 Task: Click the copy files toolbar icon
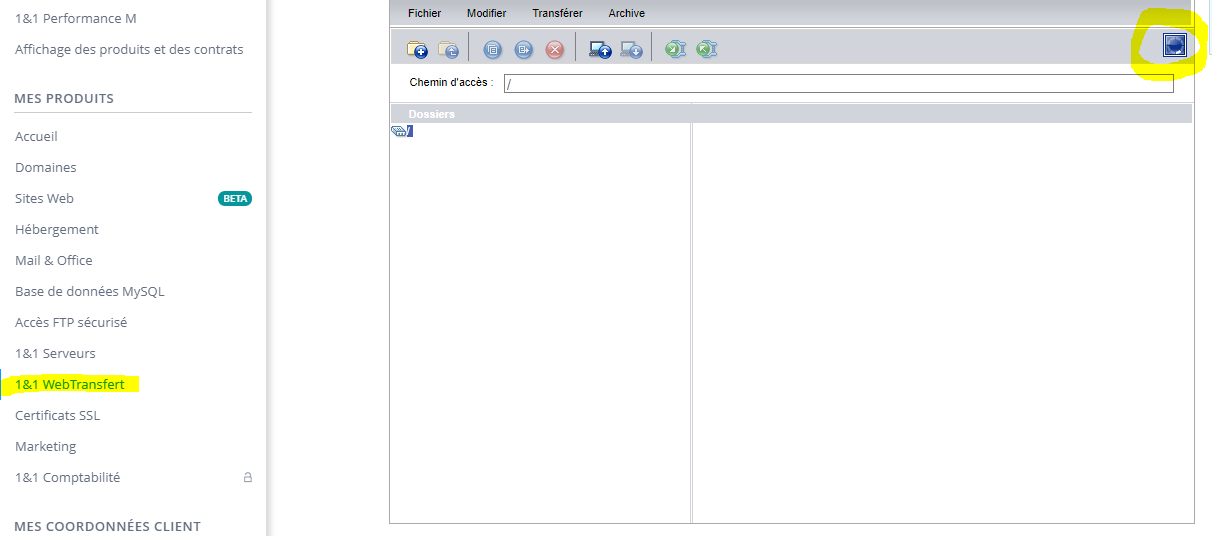(492, 49)
